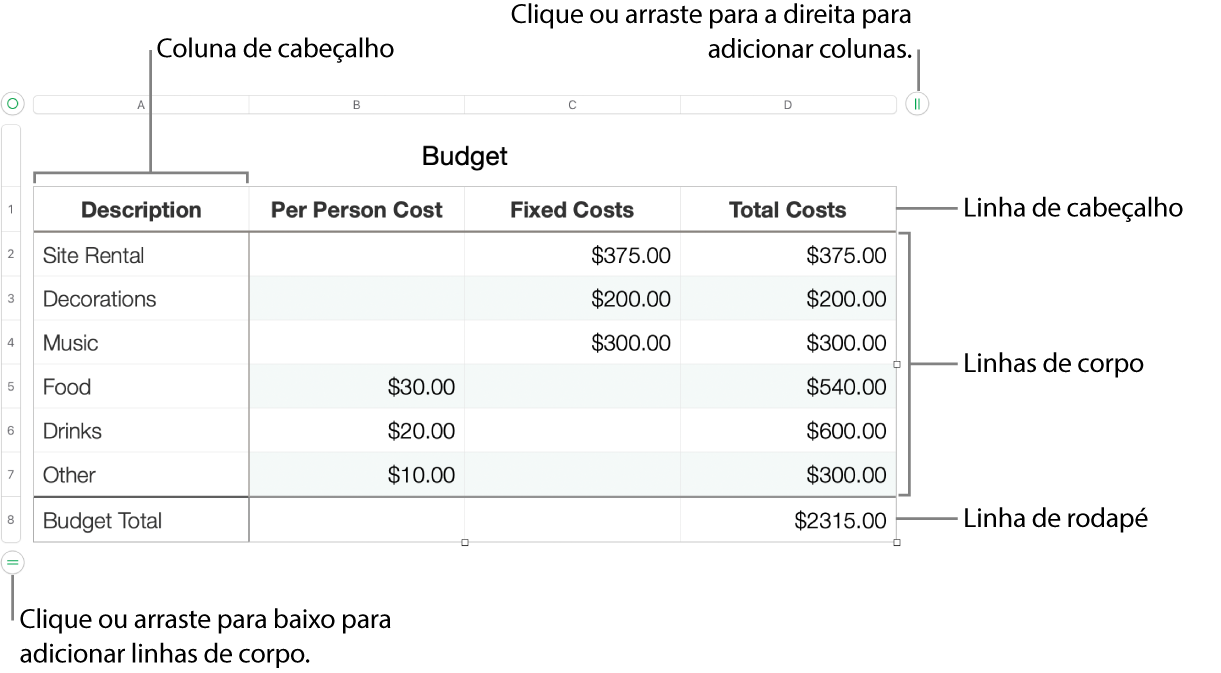The image size is (1221, 673).
Task: Click the add columns handle
Action: tap(917, 104)
